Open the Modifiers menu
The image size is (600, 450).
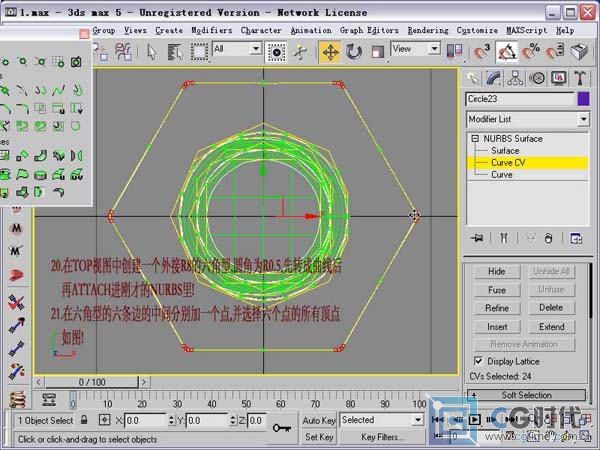212,30
